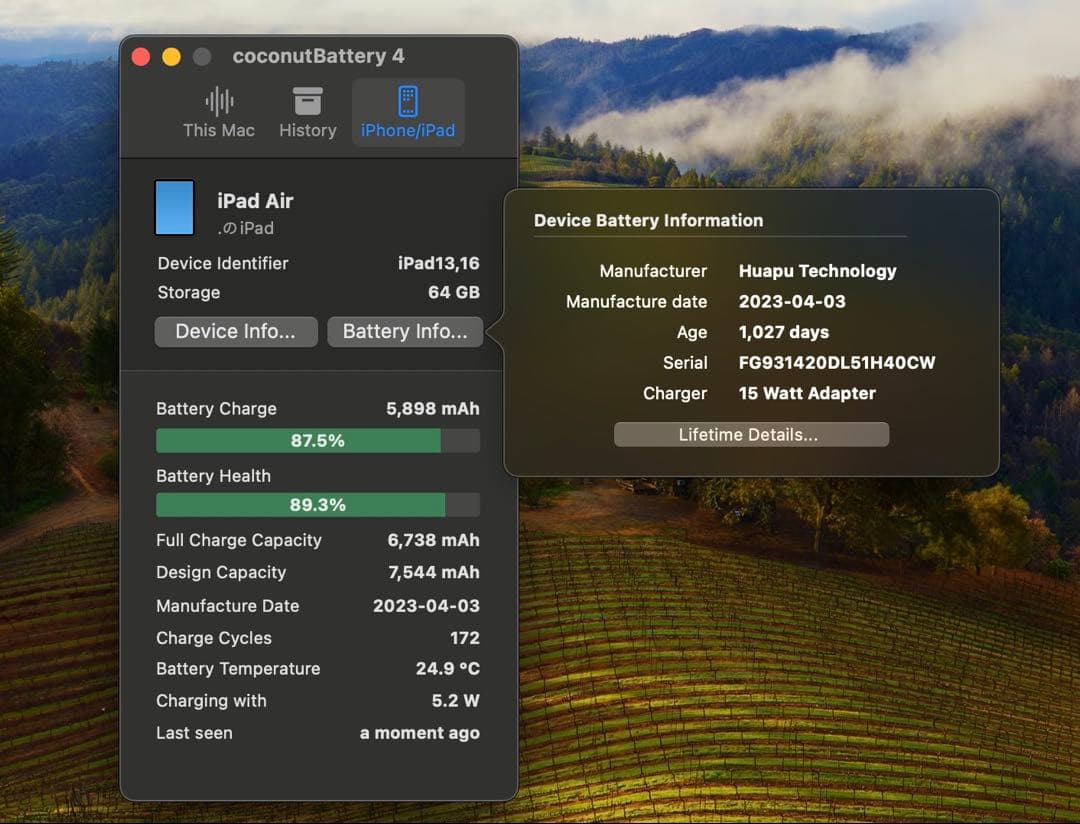Select the device serial number FG931420DL51H40CW

pyautogui.click(x=836, y=363)
